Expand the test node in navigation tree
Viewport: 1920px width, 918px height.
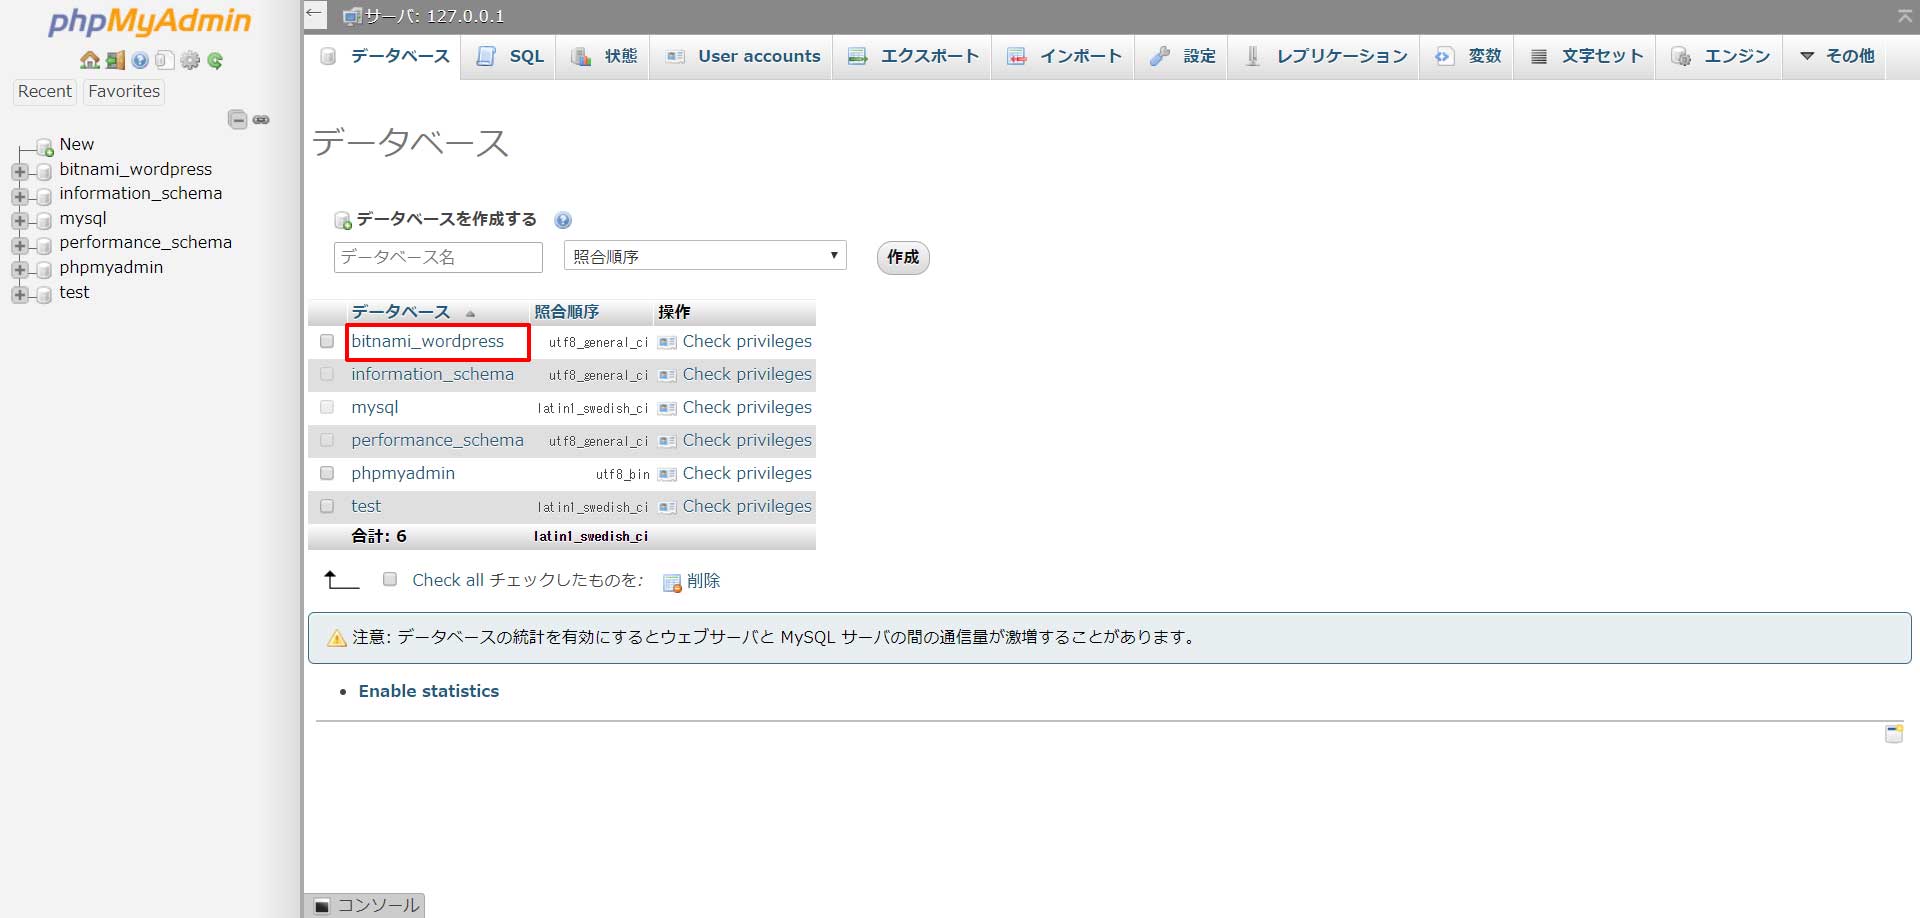click(19, 294)
